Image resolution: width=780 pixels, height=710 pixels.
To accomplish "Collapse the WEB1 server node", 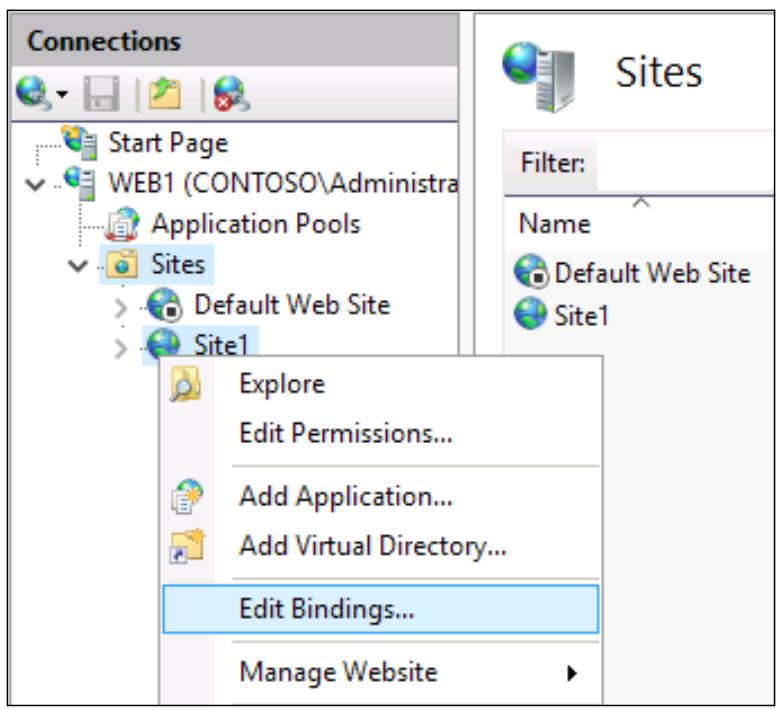I will pos(35,185).
